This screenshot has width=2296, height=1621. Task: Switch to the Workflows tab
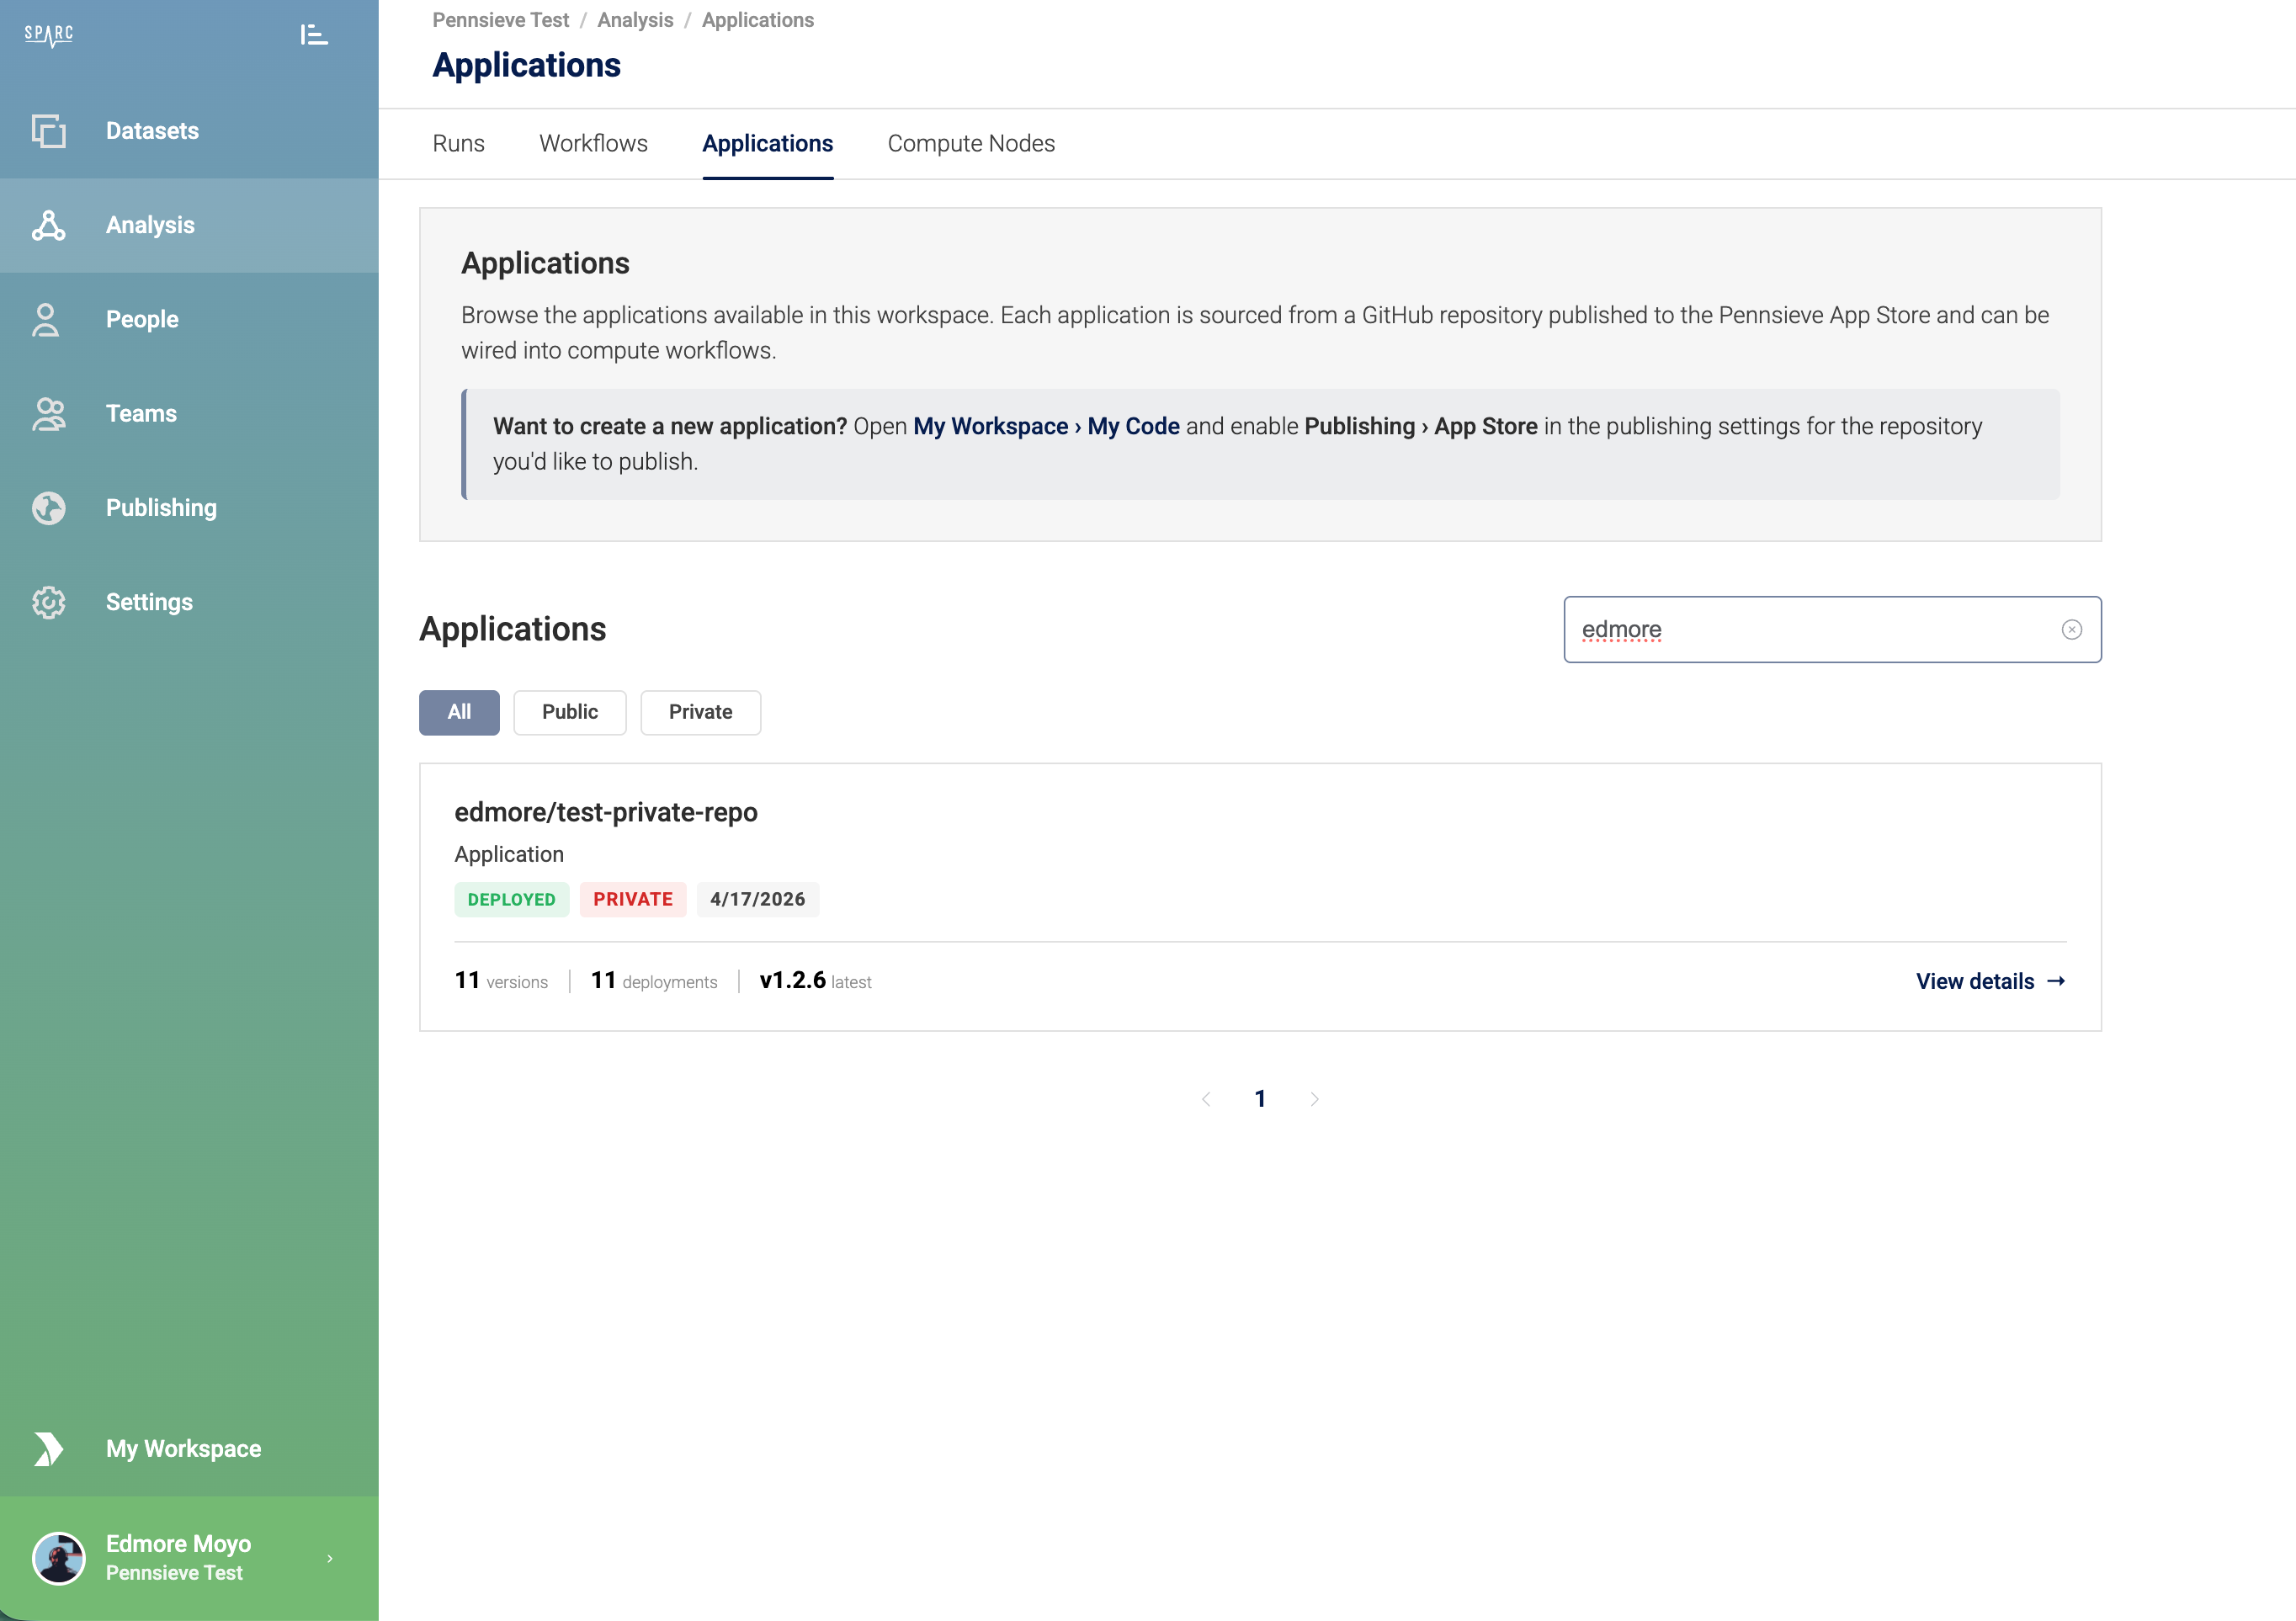[x=593, y=143]
